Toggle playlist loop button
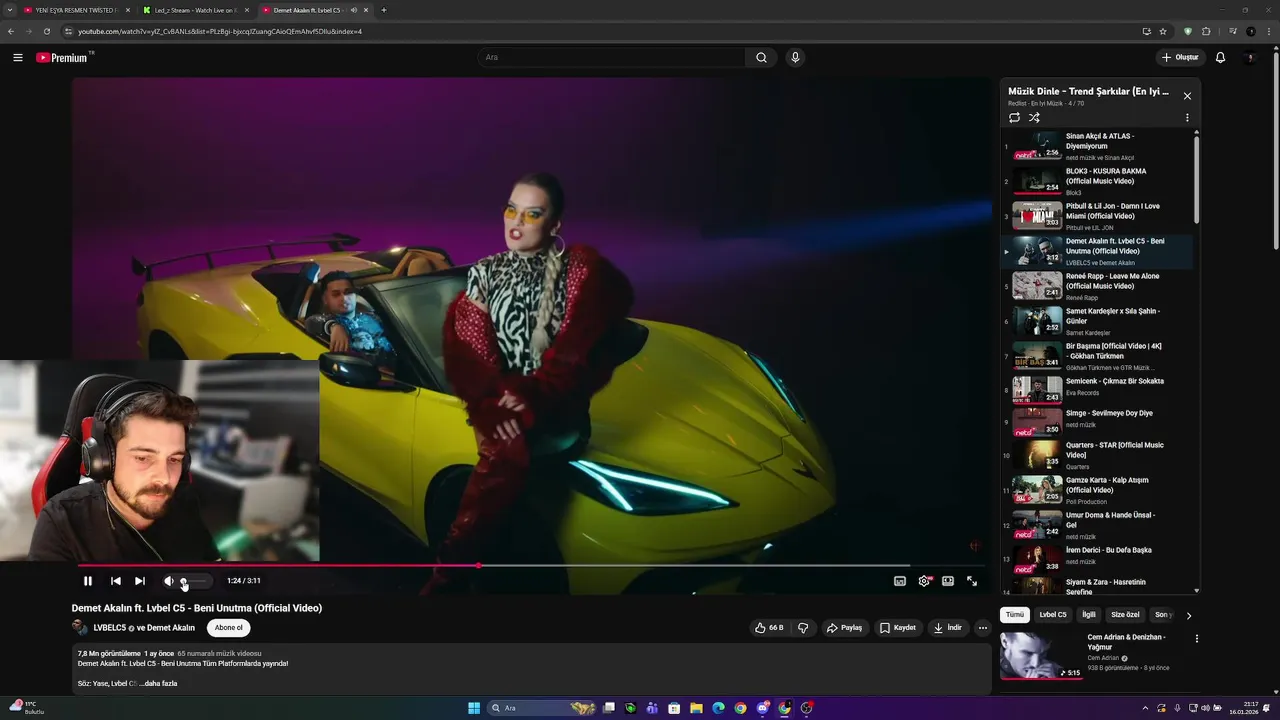This screenshot has width=1280, height=720. pyautogui.click(x=1014, y=118)
